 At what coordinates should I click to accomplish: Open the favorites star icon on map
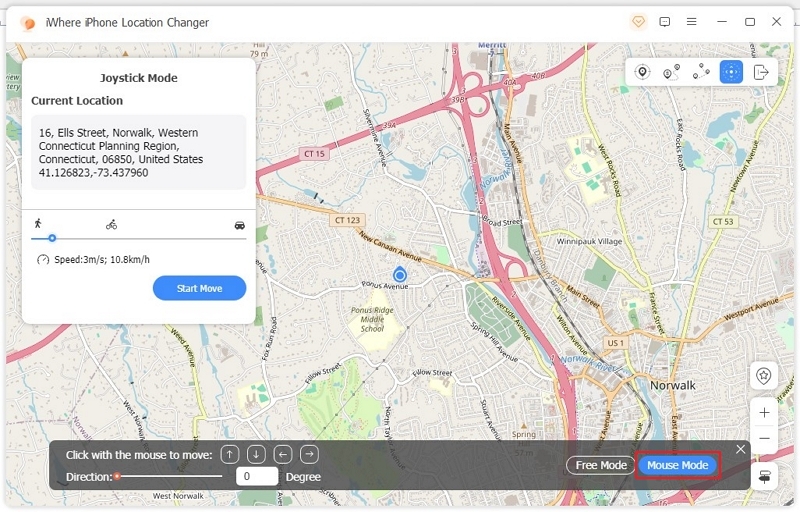pyautogui.click(x=764, y=376)
